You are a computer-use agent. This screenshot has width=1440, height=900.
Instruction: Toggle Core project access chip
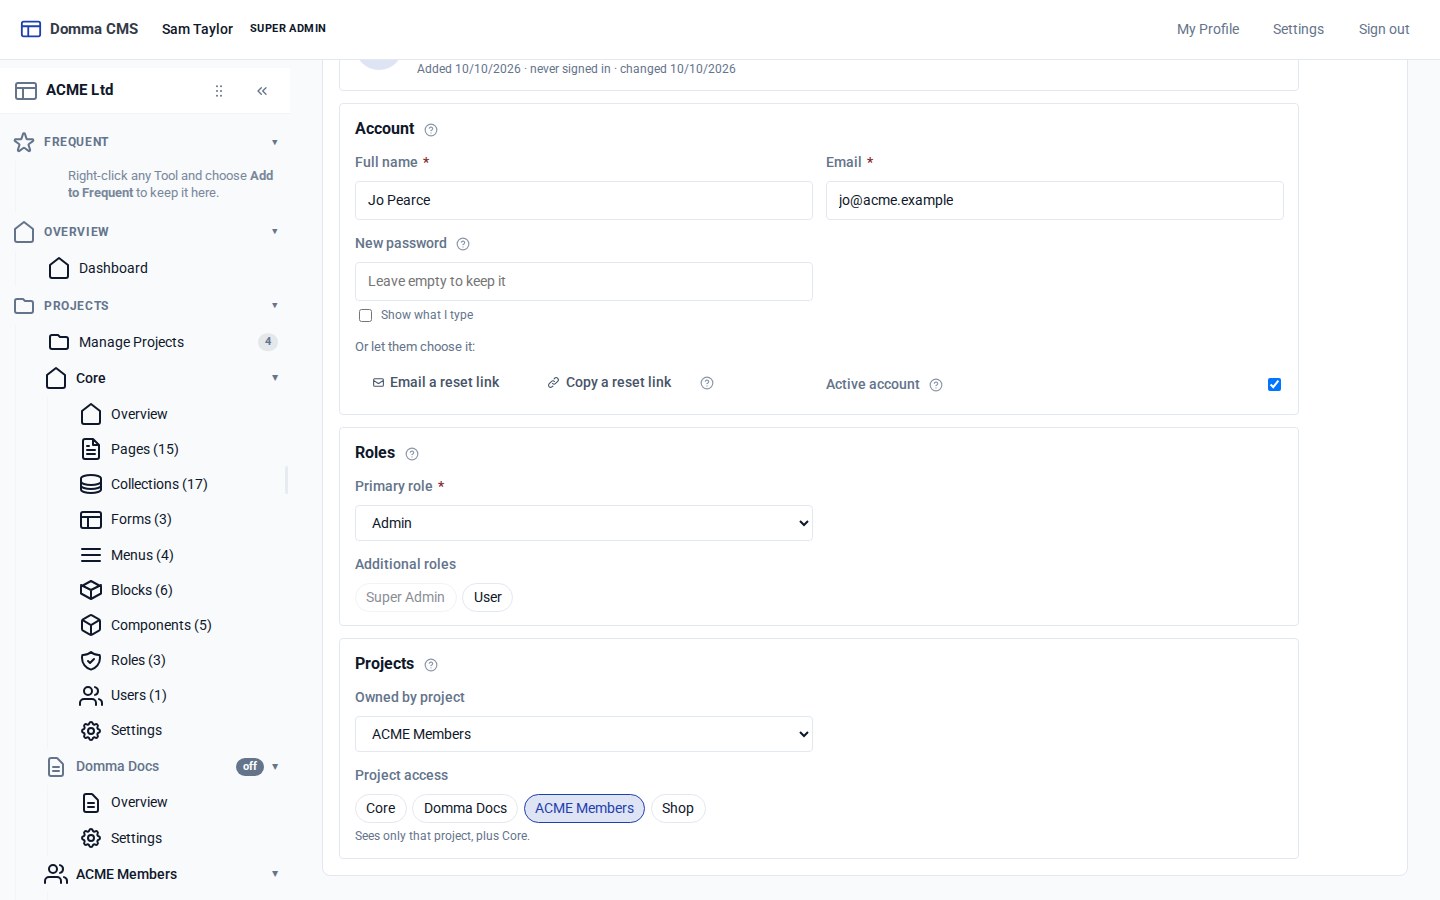pyautogui.click(x=381, y=808)
